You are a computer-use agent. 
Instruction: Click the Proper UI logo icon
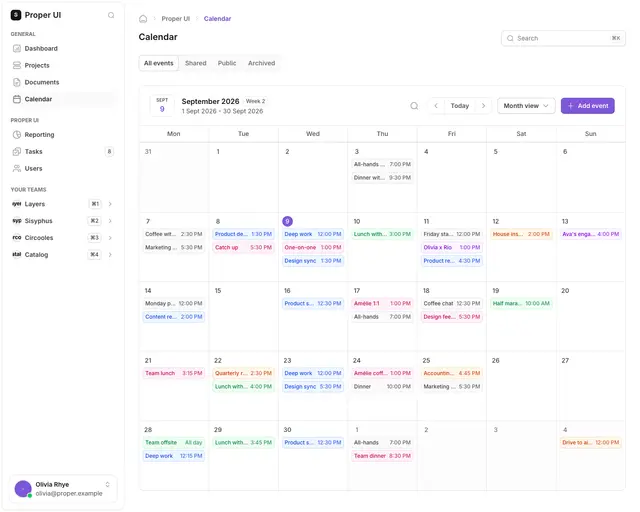[x=16, y=15]
